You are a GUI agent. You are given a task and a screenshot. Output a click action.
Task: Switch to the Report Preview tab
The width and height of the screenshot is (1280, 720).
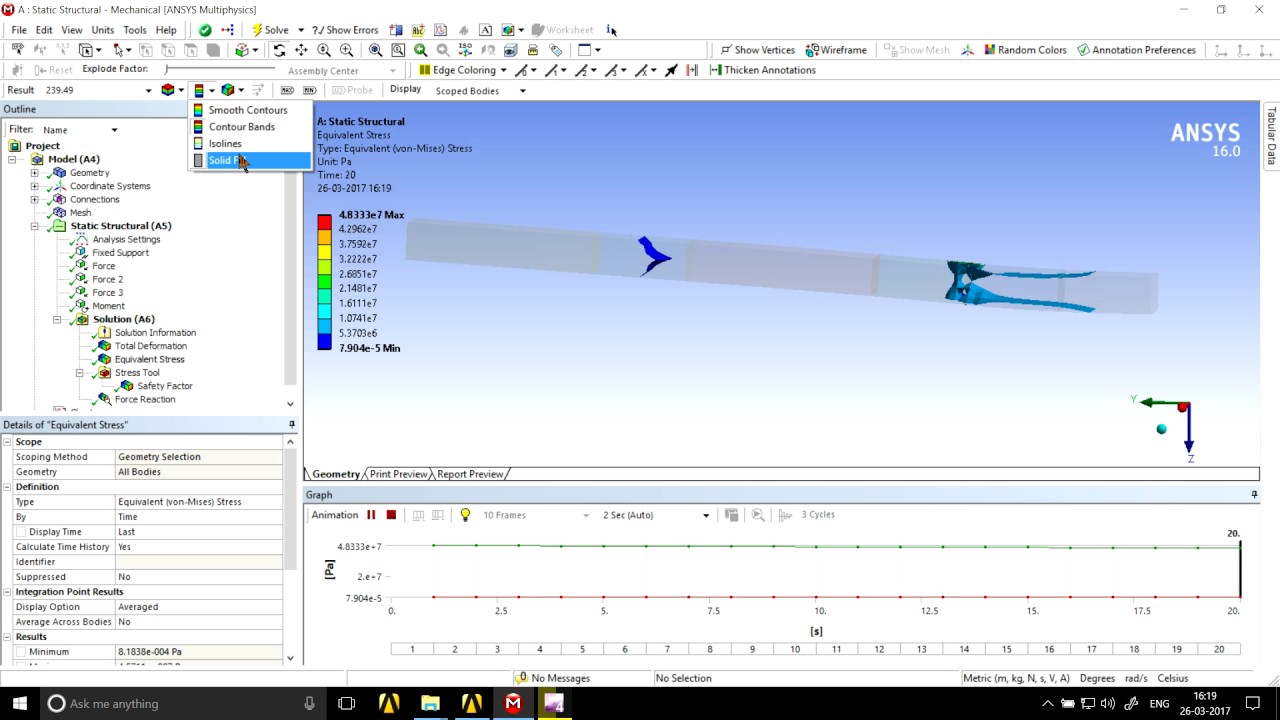[470, 474]
